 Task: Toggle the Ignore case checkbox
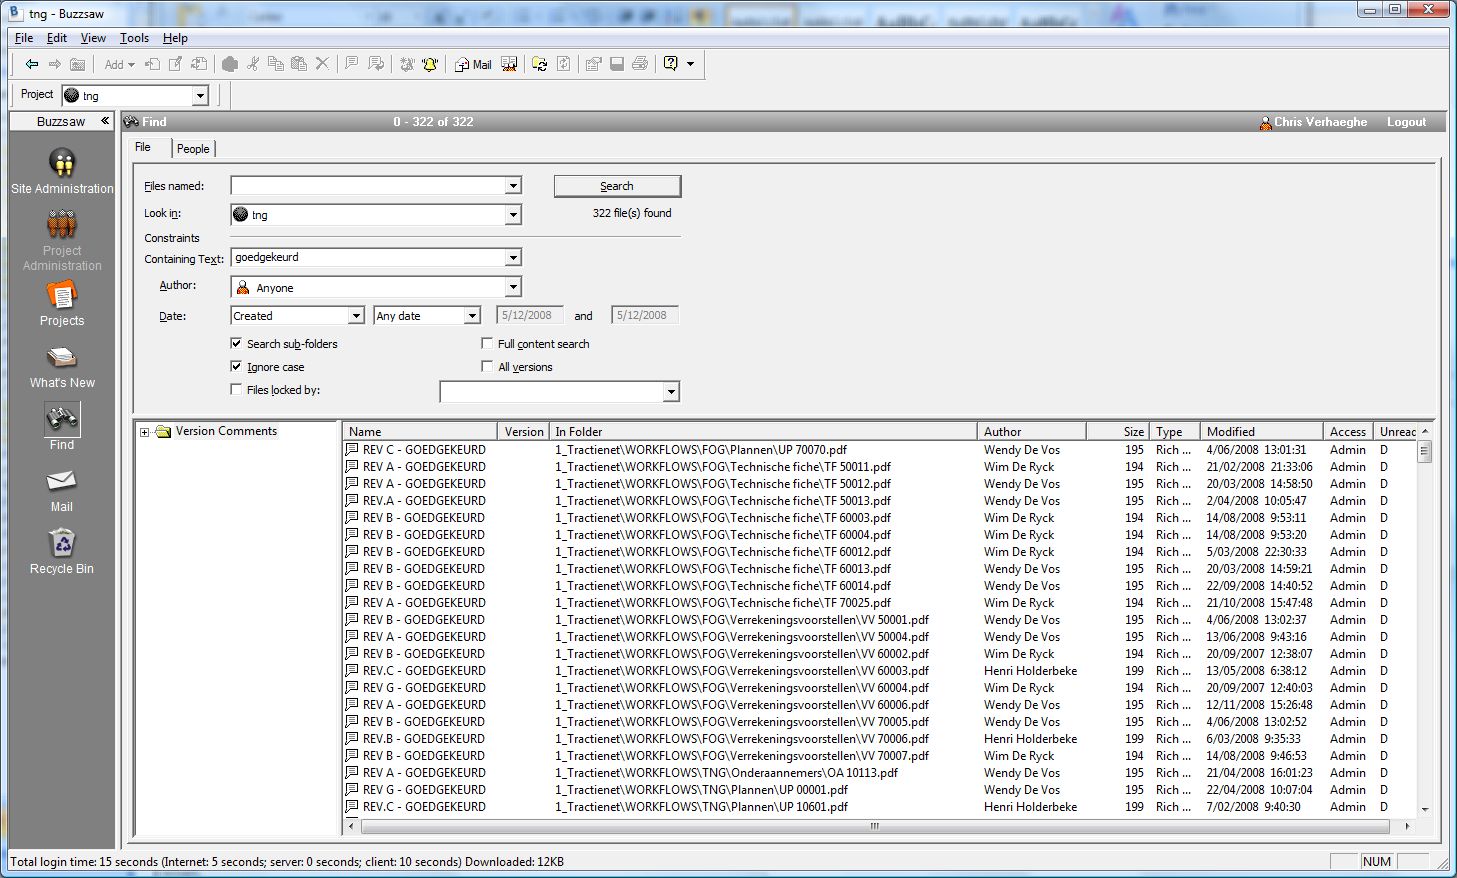coord(236,366)
